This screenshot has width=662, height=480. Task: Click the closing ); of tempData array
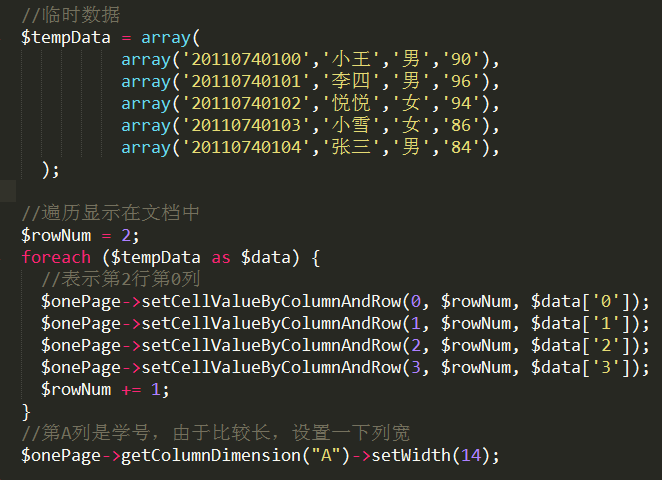51,170
